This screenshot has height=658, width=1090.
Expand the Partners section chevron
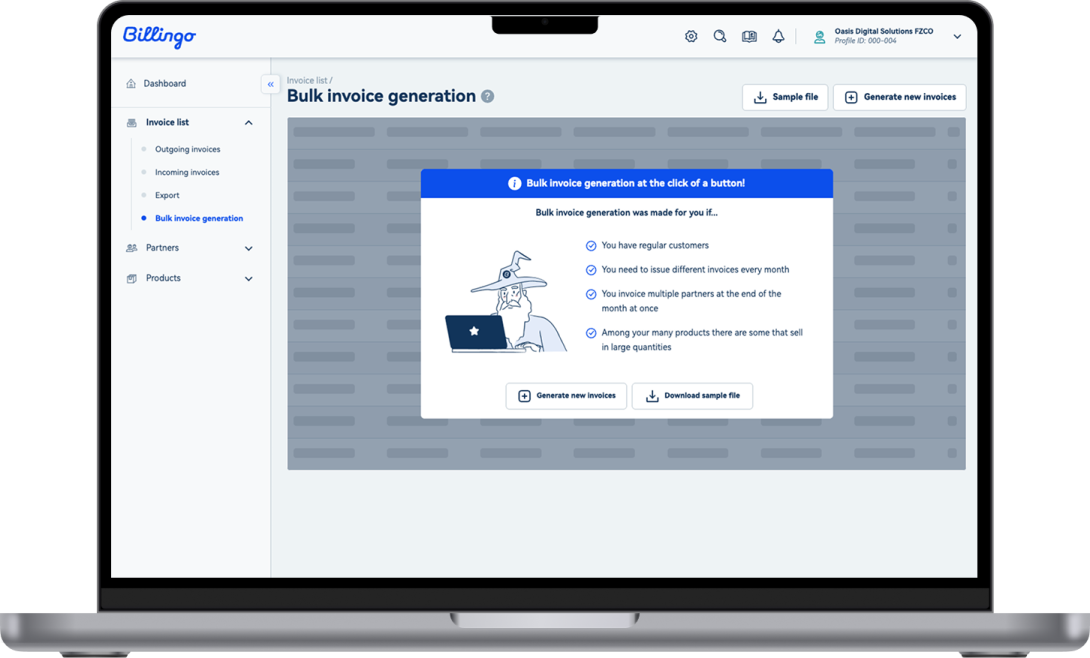pos(248,248)
